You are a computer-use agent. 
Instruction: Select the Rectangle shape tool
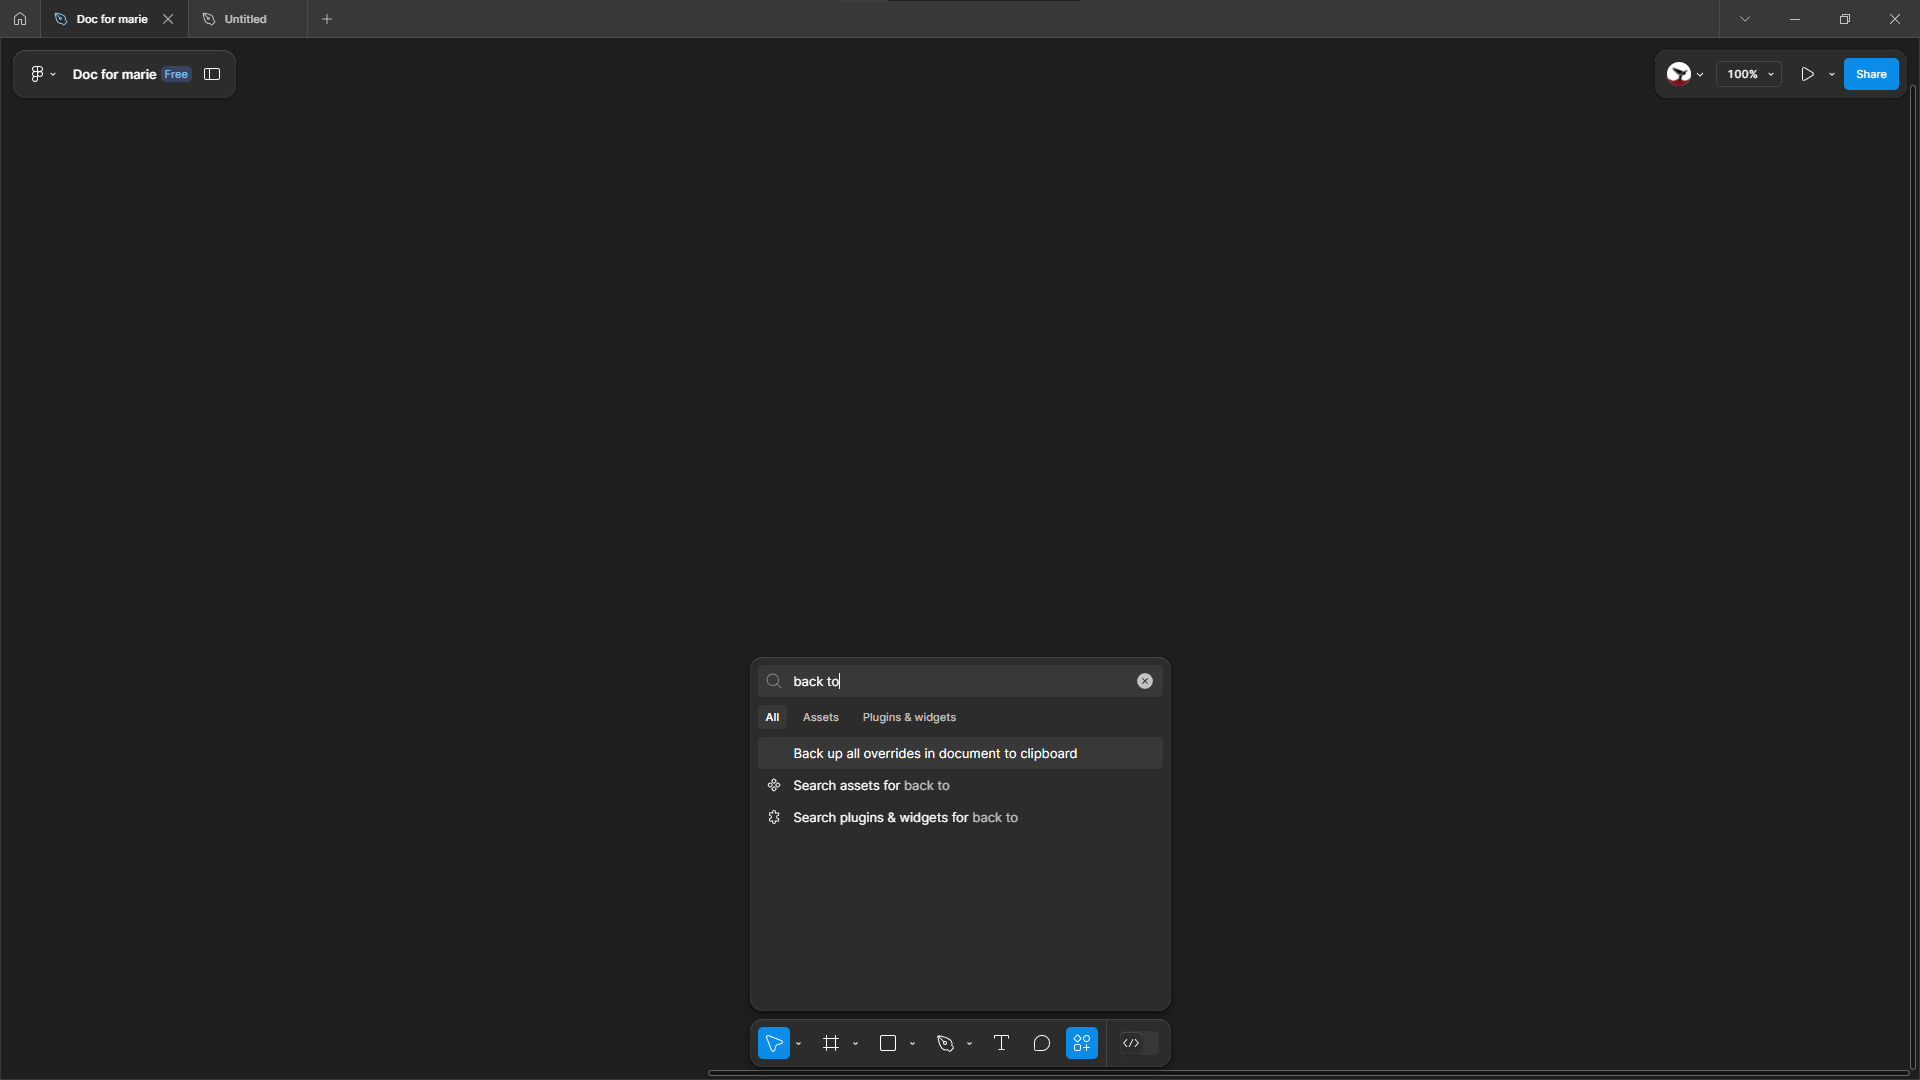888,1043
